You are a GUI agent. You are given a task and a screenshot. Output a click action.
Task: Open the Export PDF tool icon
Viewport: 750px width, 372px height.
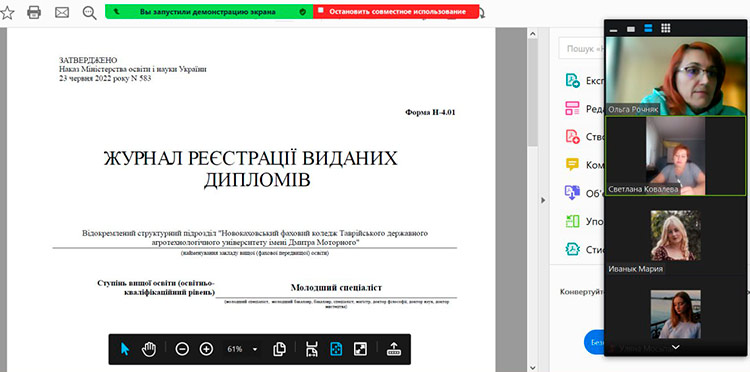tap(573, 80)
